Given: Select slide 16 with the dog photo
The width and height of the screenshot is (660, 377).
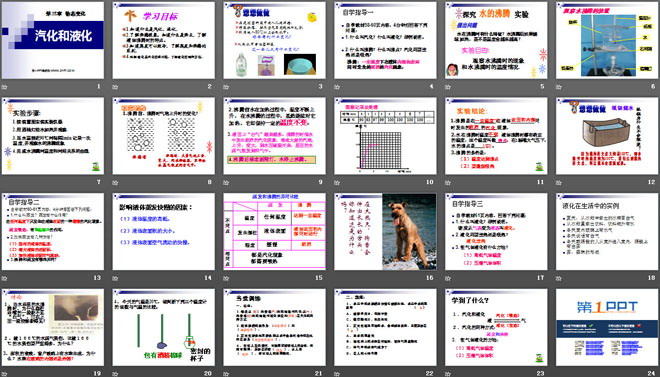Looking at the screenshot, I should coord(385,231).
